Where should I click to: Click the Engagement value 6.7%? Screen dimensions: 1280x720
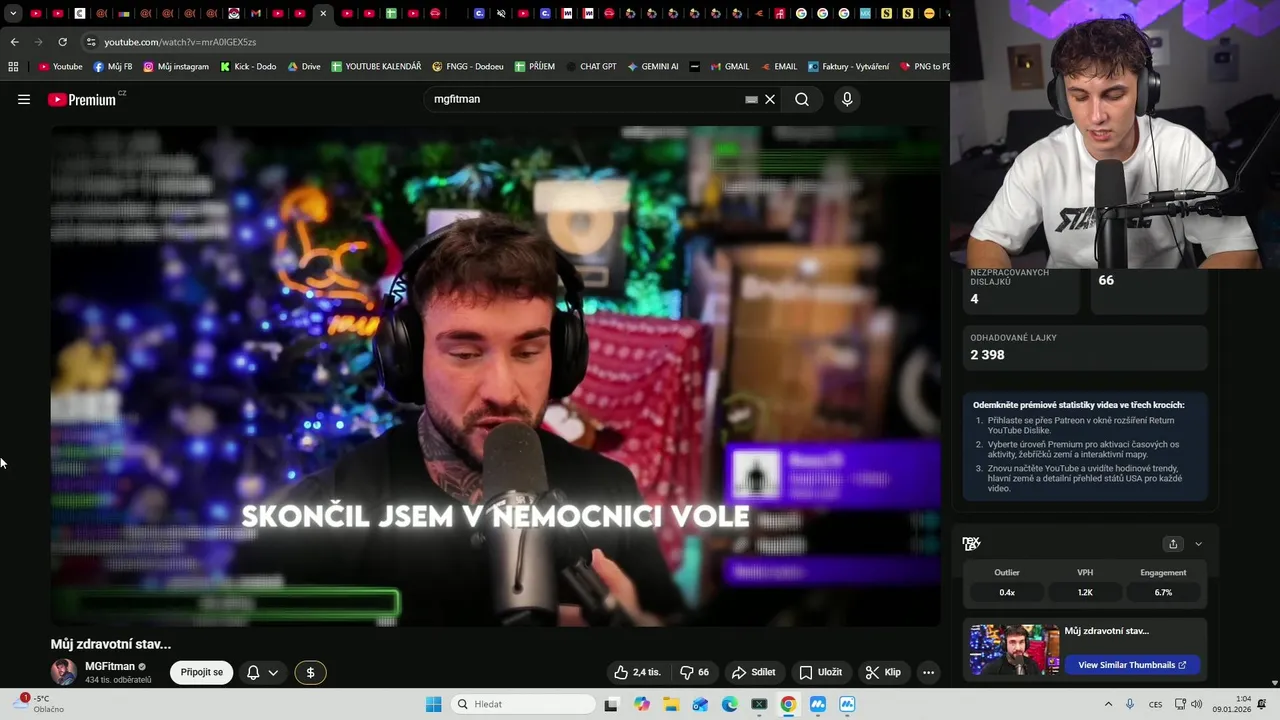tap(1163, 592)
